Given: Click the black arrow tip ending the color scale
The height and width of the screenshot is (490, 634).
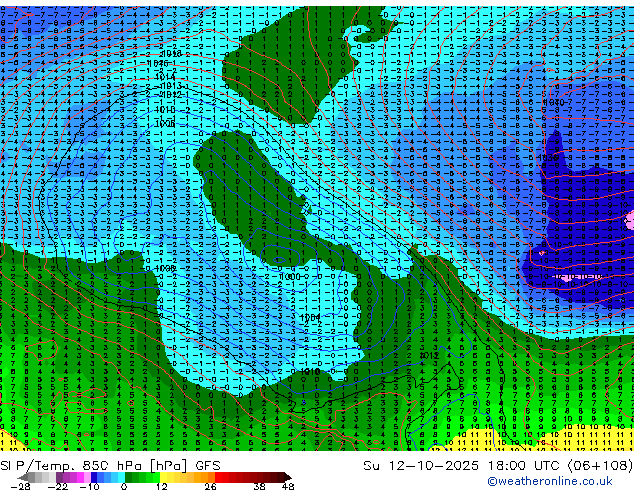Looking at the screenshot, I should click(x=288, y=477).
